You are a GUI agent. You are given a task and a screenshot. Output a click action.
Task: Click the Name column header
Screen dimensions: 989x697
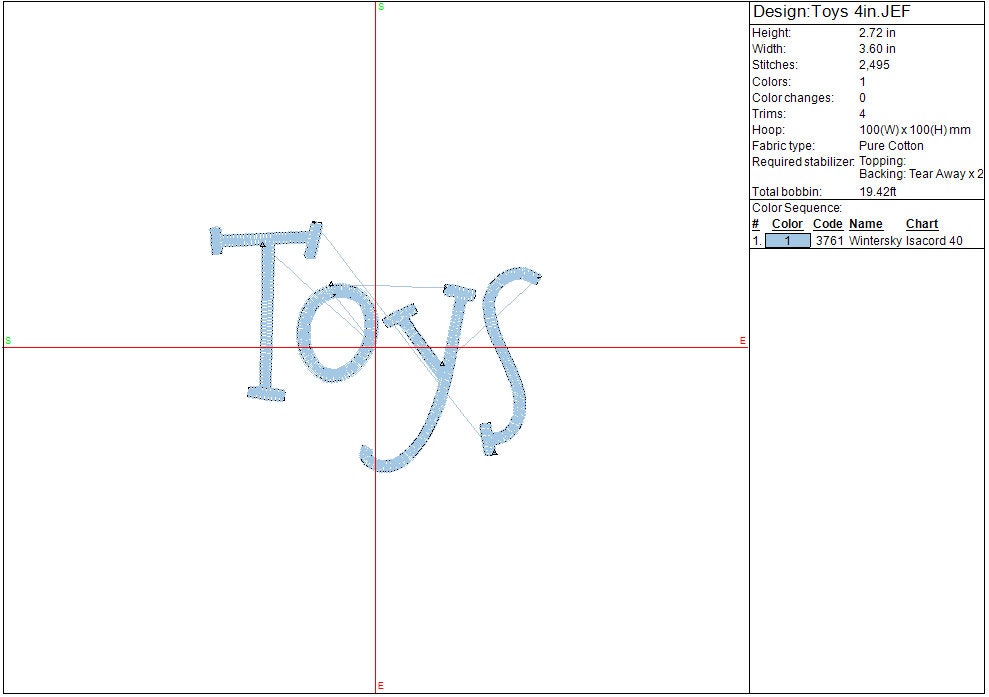point(866,224)
